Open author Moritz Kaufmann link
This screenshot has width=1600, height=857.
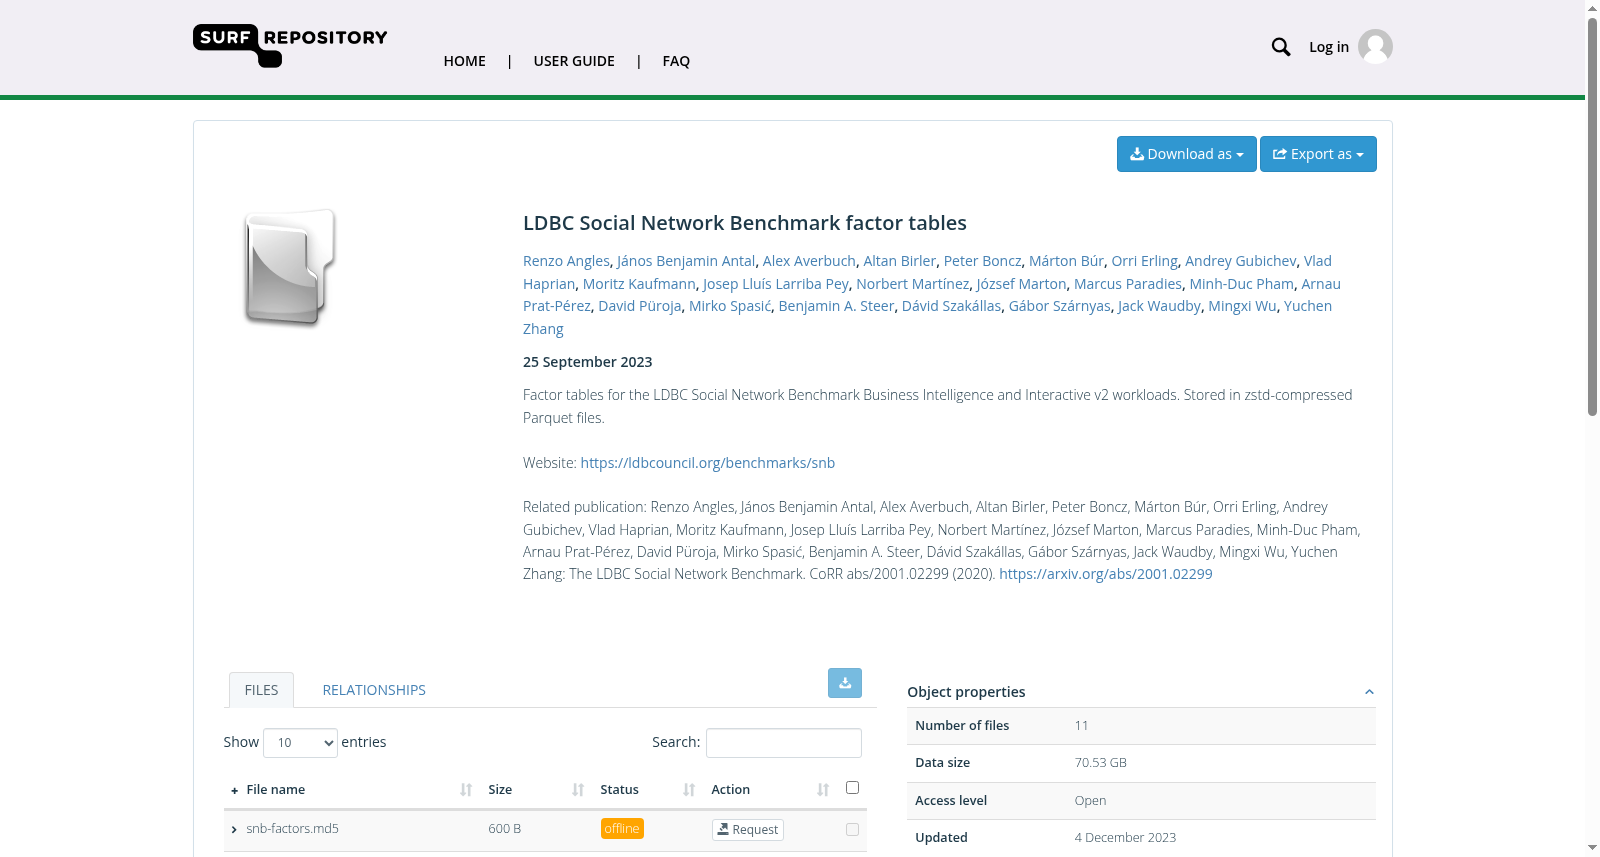click(639, 284)
